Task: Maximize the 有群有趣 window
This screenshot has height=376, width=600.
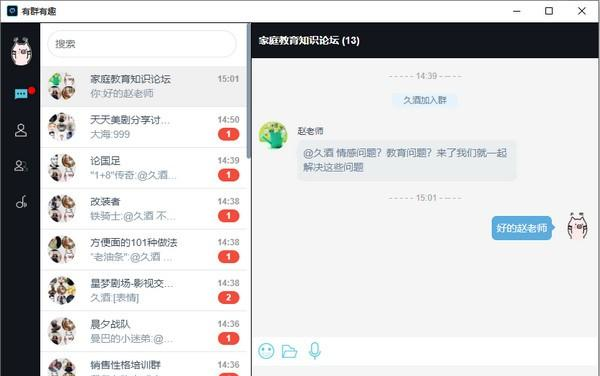Action: [549, 11]
